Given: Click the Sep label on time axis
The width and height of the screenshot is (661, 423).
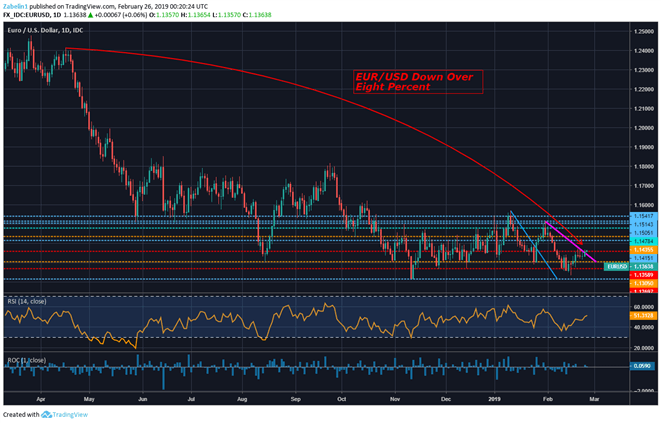Looking at the screenshot, I should click(296, 399).
